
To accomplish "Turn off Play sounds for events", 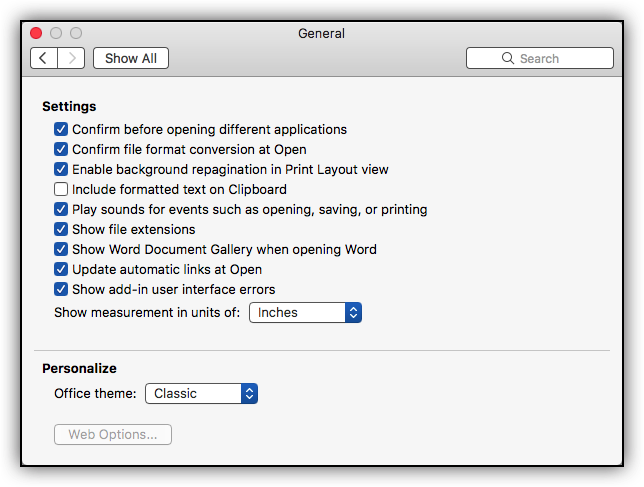I will click(61, 209).
